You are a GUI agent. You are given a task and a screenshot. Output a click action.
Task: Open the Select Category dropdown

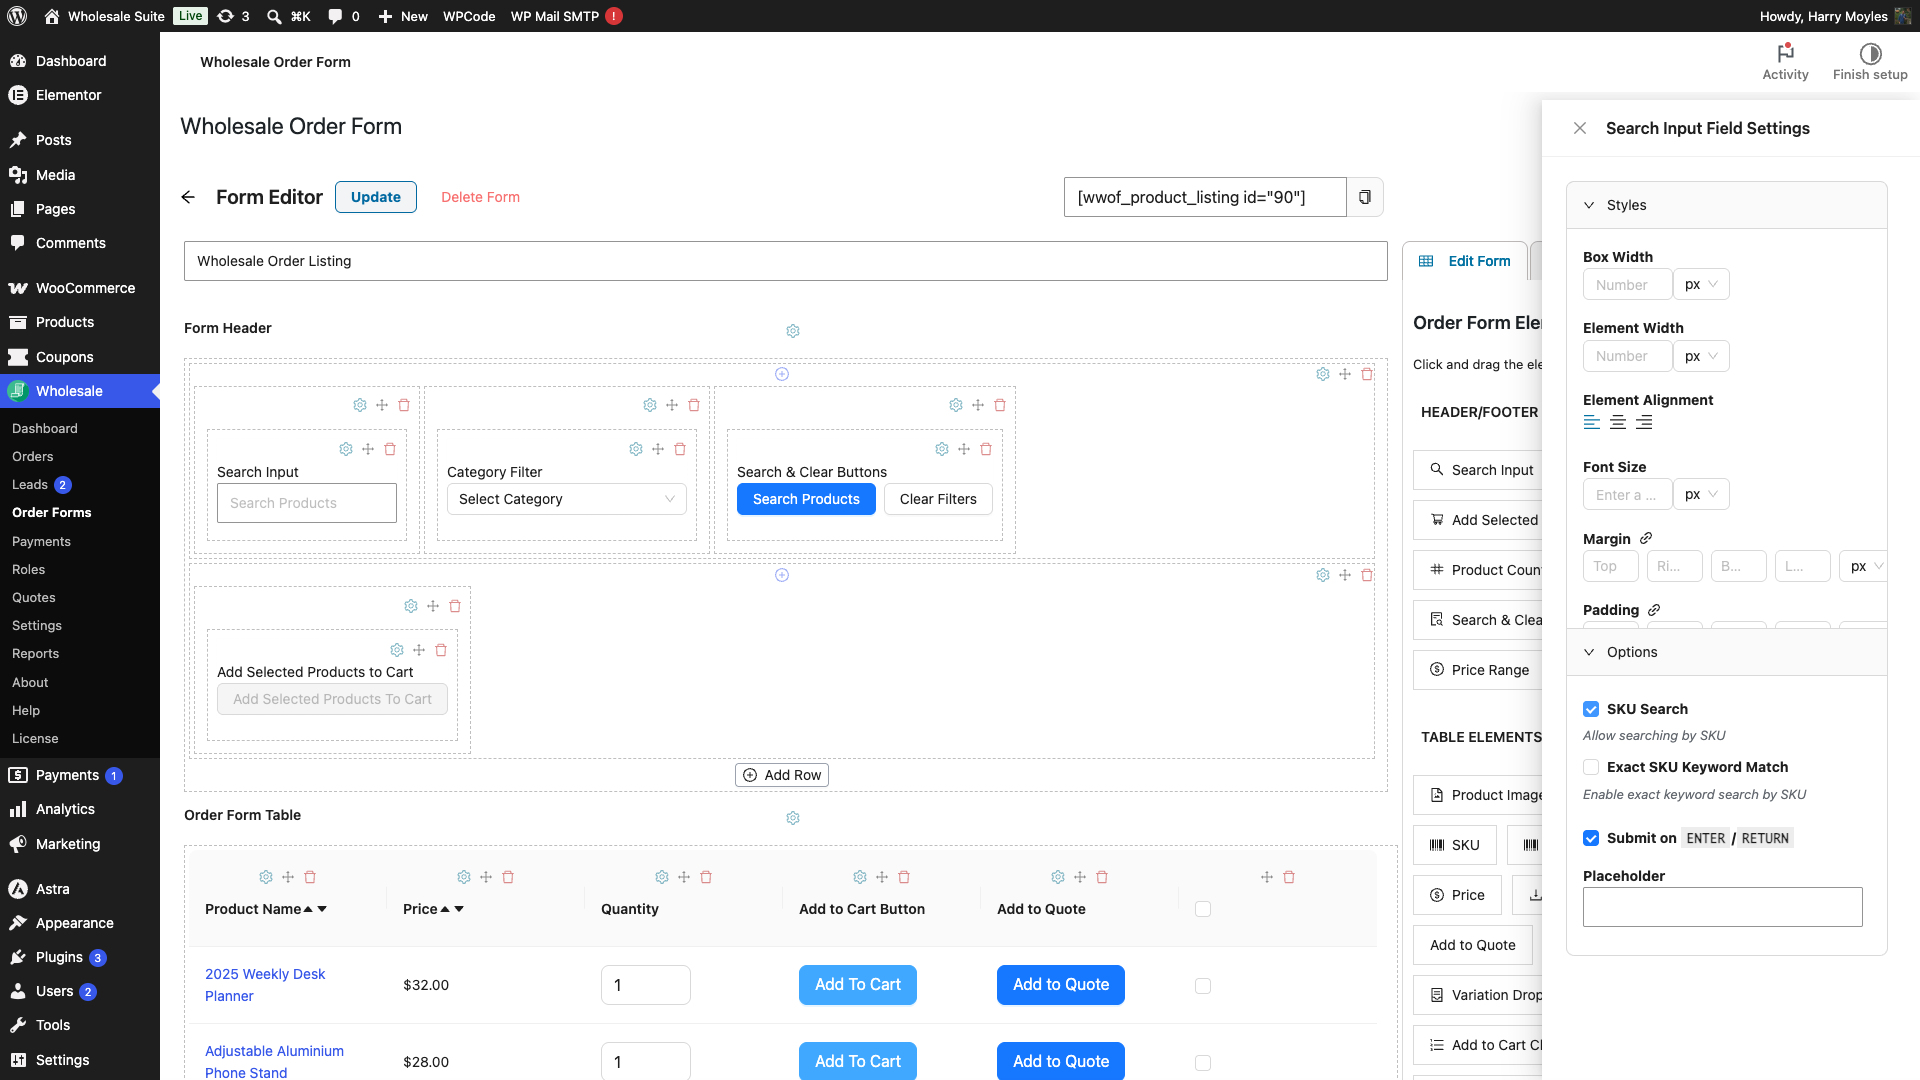point(567,499)
